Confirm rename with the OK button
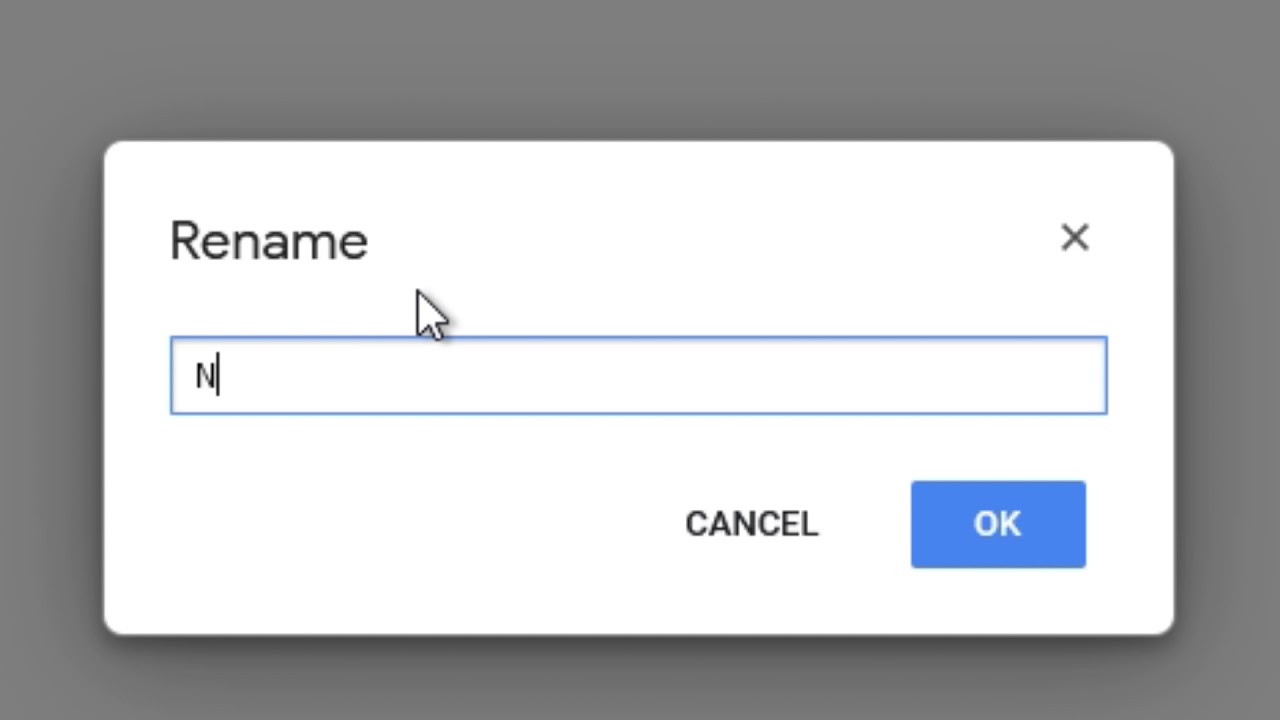 [997, 524]
